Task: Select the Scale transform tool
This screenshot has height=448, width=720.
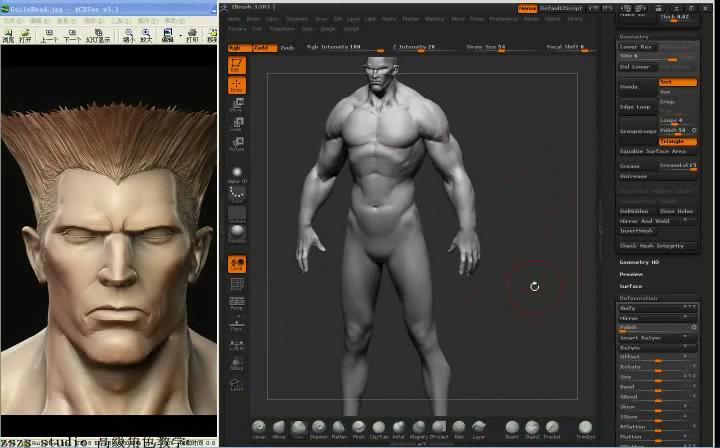Action: coord(237,124)
